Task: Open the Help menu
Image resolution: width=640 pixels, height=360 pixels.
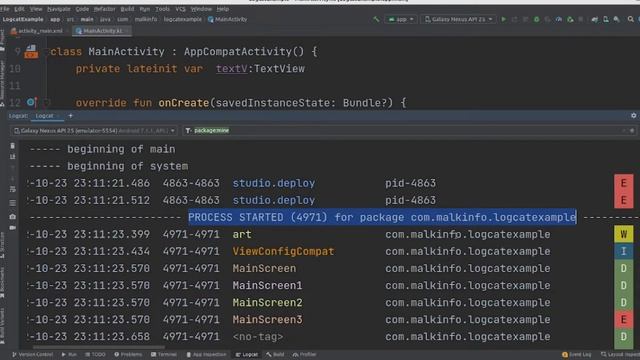Action: pyautogui.click(x=222, y=9)
